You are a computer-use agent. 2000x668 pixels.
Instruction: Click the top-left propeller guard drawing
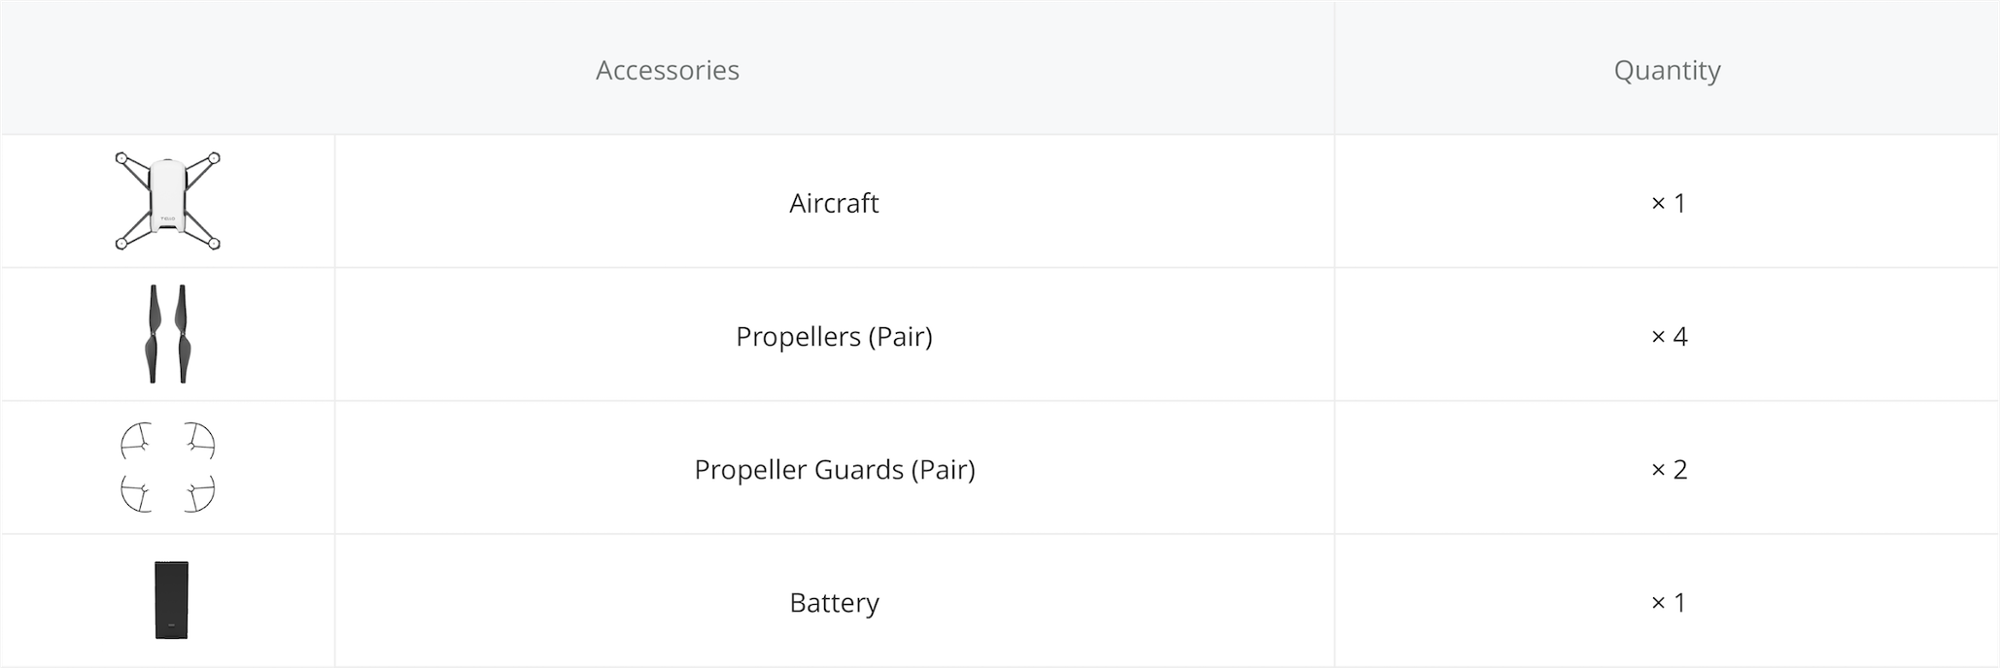click(x=137, y=440)
